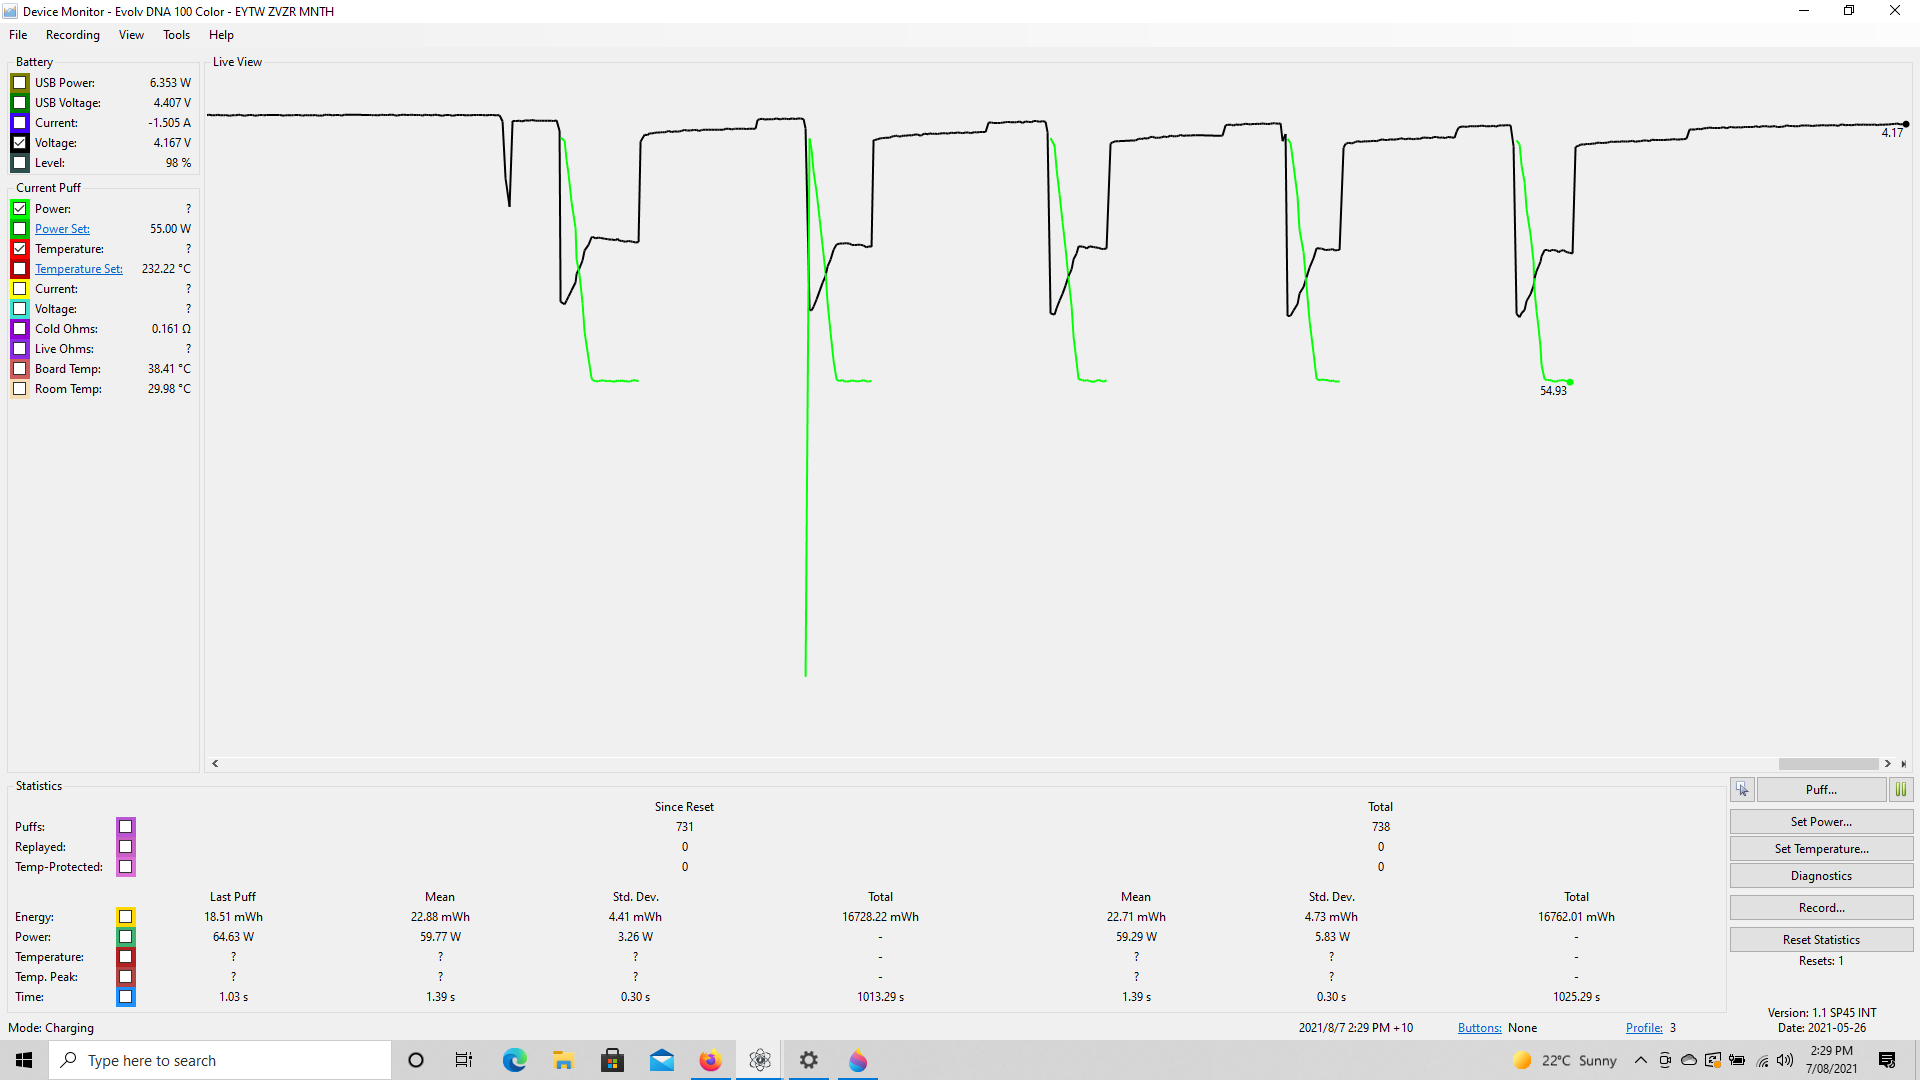Enable the USB Power checkbox
This screenshot has height=1080, width=1920.
coord(20,83)
